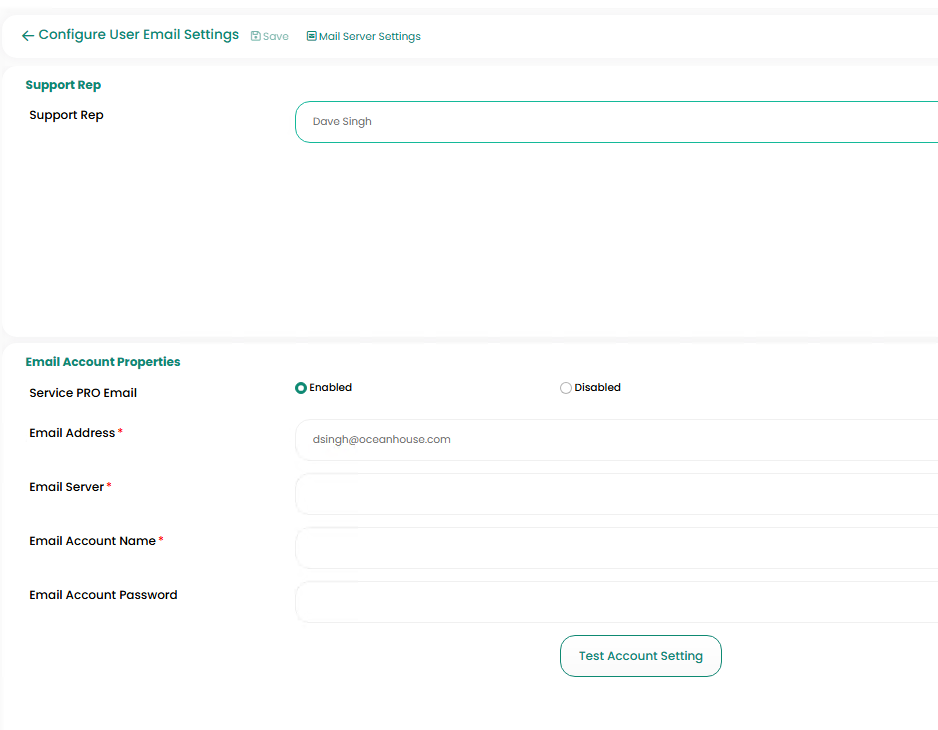Focus the Email Server text box
The height and width of the screenshot is (730, 938).
pos(616,494)
